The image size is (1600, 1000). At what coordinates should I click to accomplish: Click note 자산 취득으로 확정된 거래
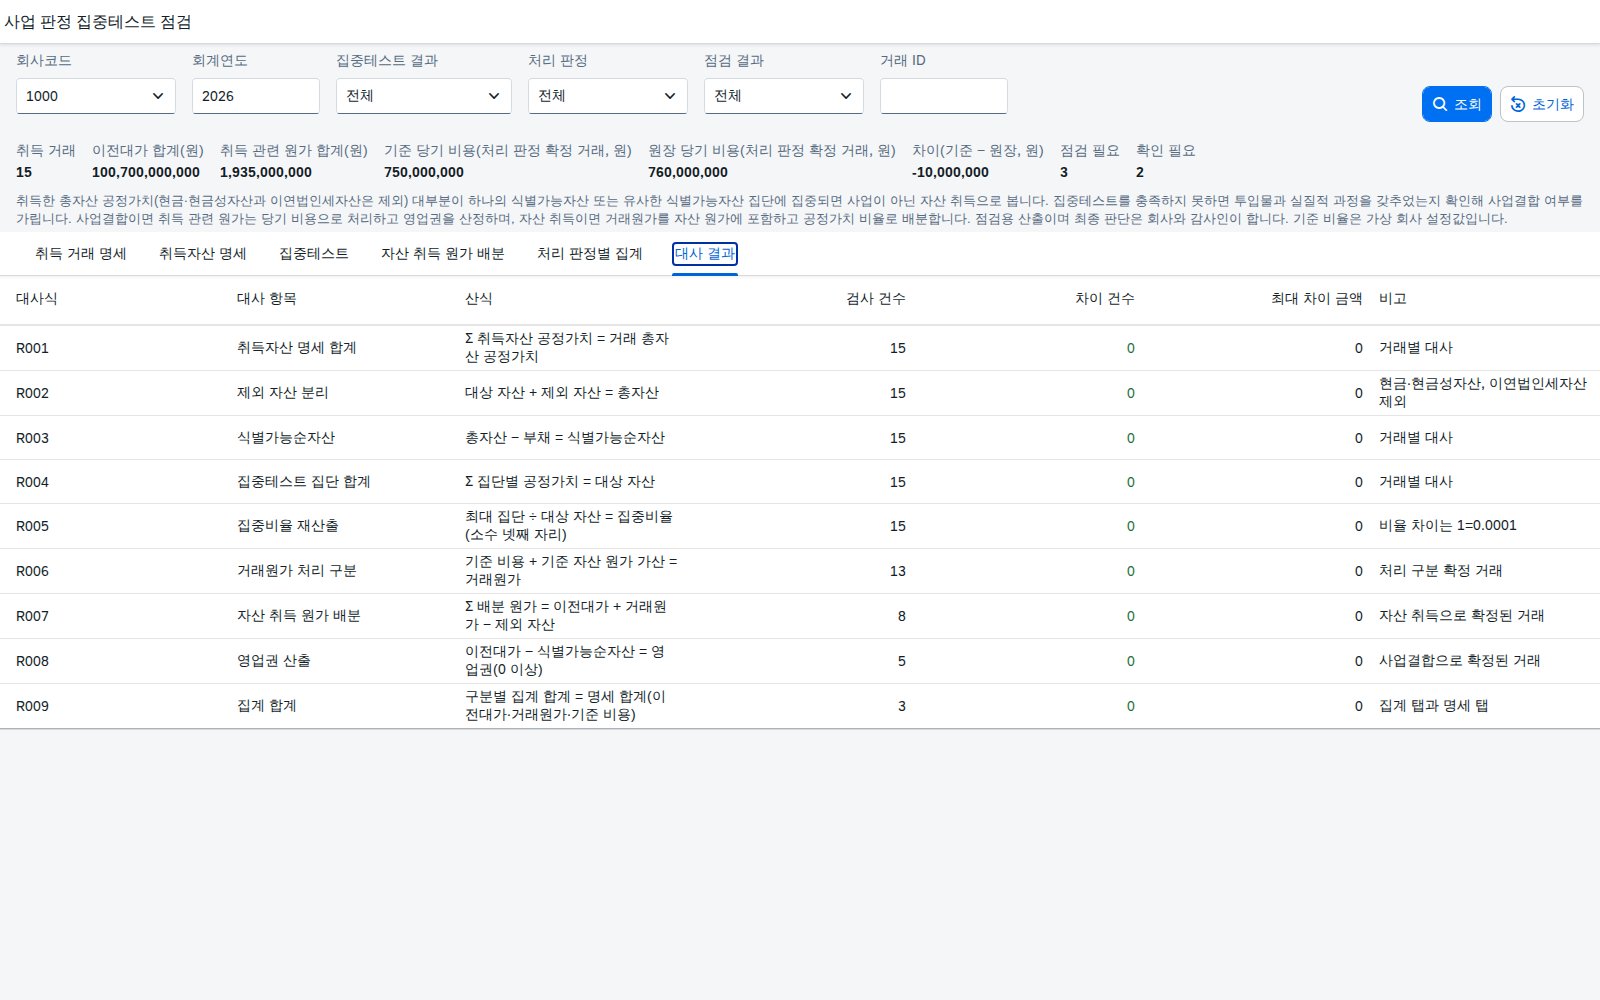1462,616
